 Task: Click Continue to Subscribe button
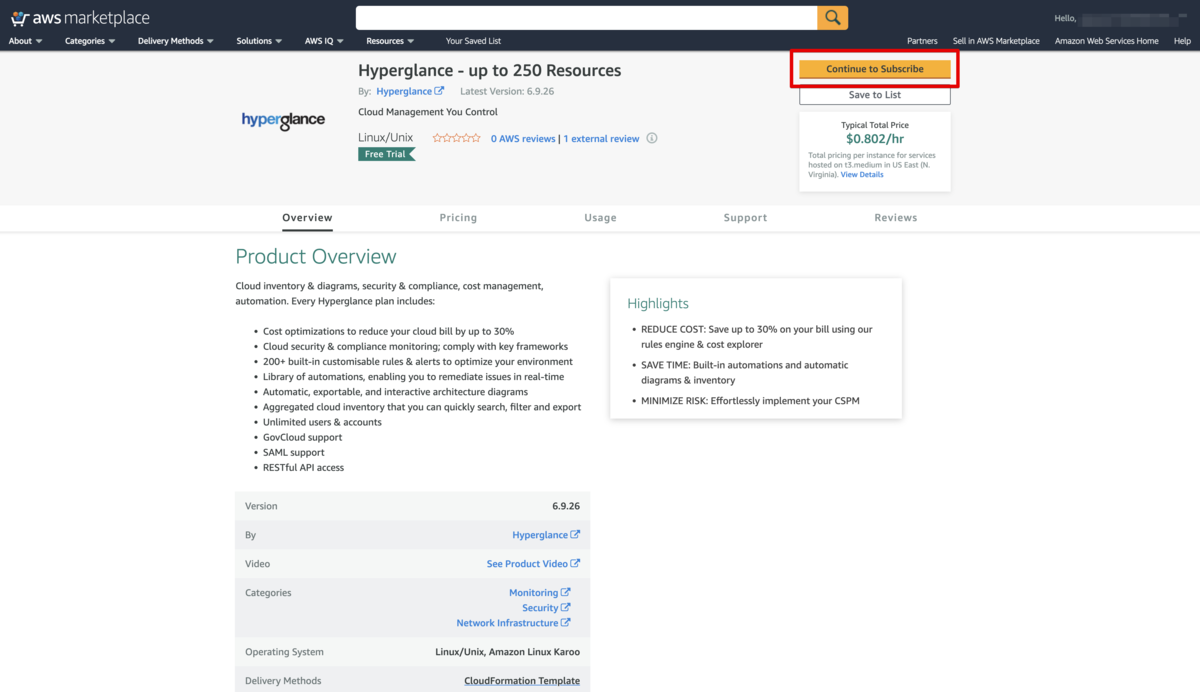(x=875, y=69)
